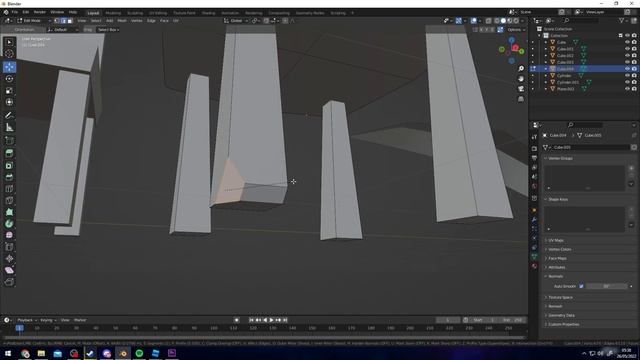Click the timeline current frame marker
Viewport: 640px width, 360px height.
tap(19, 328)
